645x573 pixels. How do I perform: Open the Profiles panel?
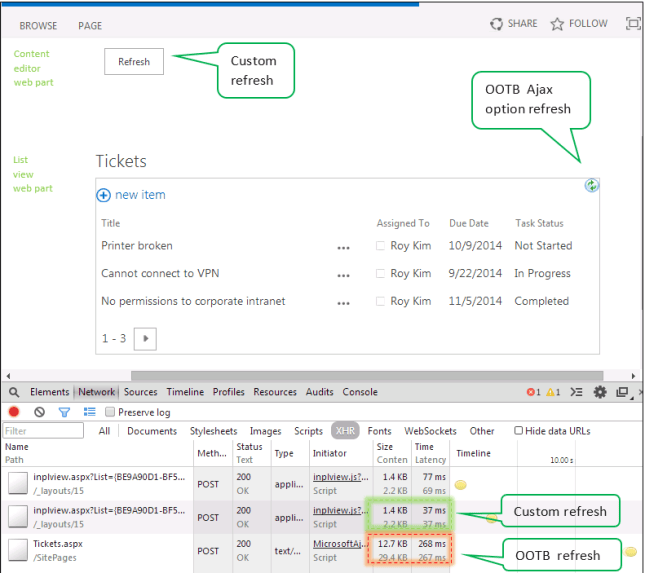[228, 392]
